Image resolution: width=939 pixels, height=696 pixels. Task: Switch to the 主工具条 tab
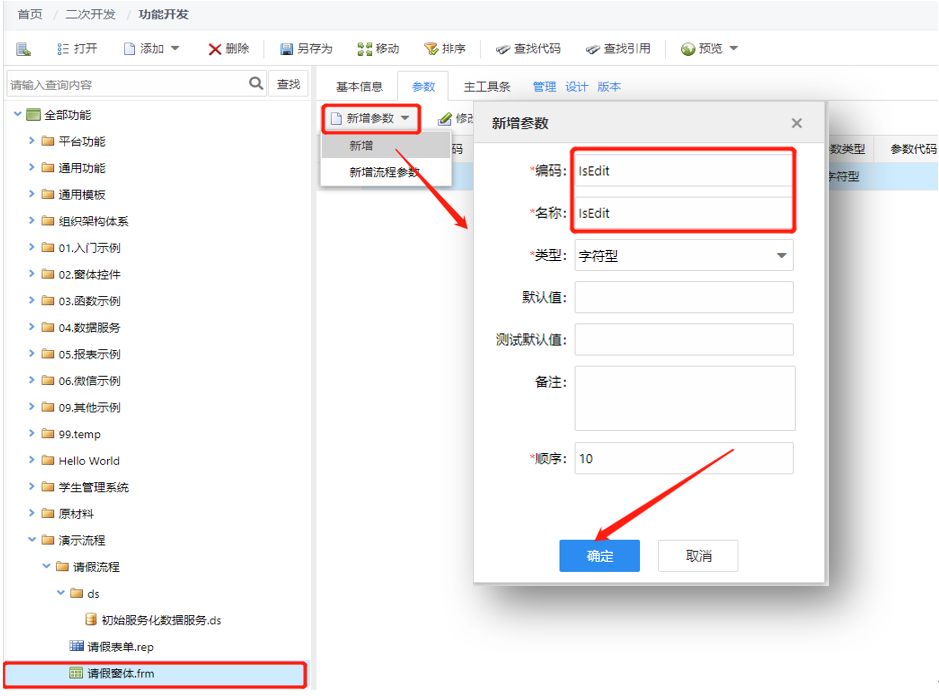click(x=486, y=87)
